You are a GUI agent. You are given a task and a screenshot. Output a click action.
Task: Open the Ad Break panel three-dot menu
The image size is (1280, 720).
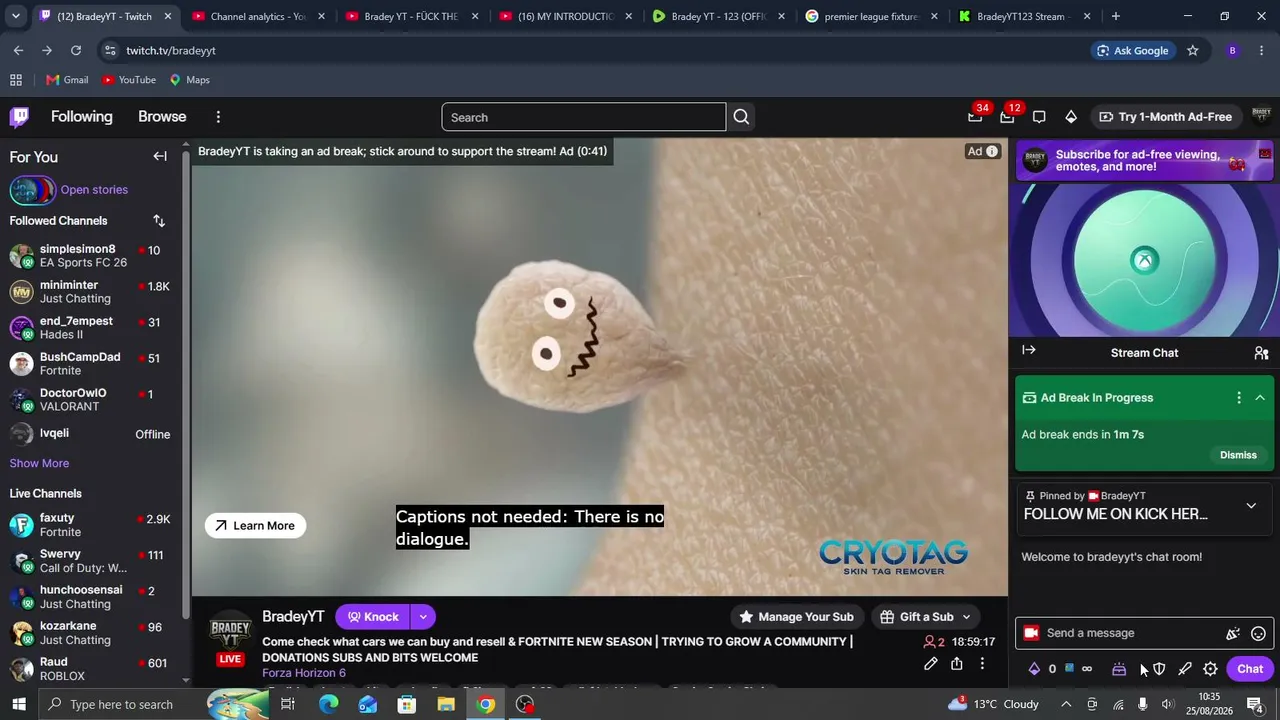(1239, 398)
